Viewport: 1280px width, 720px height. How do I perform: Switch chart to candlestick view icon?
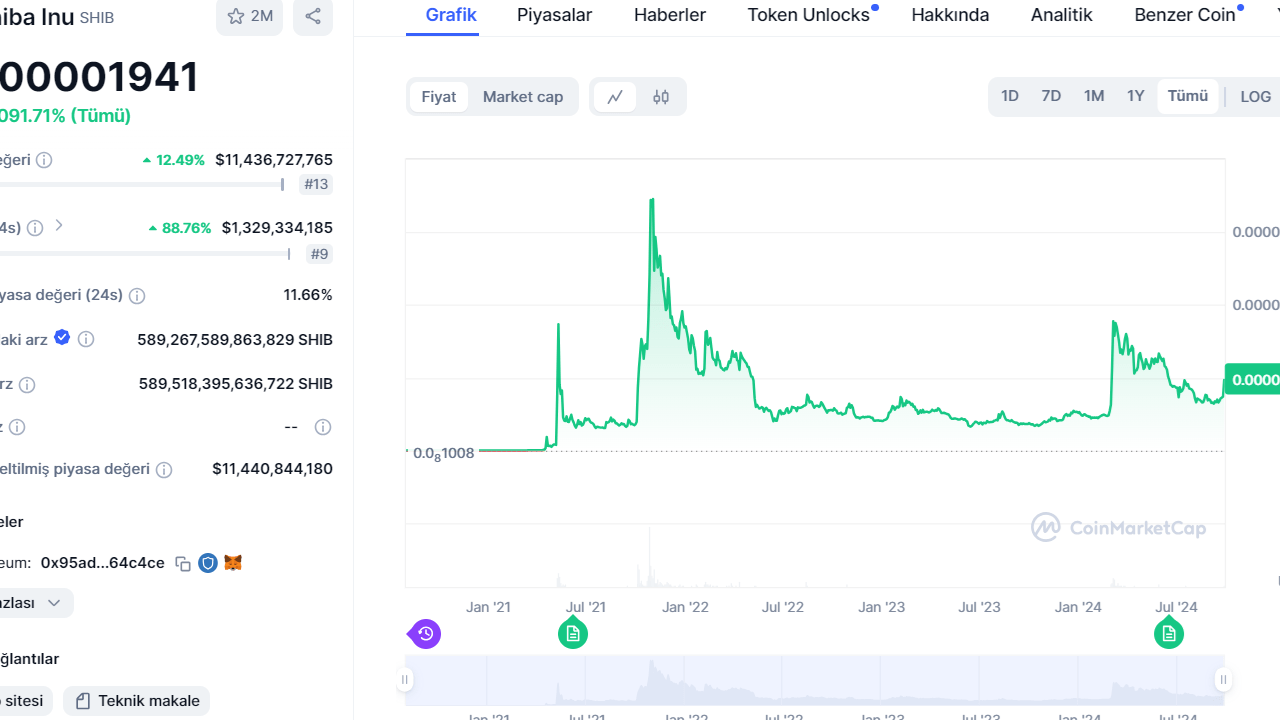661,97
